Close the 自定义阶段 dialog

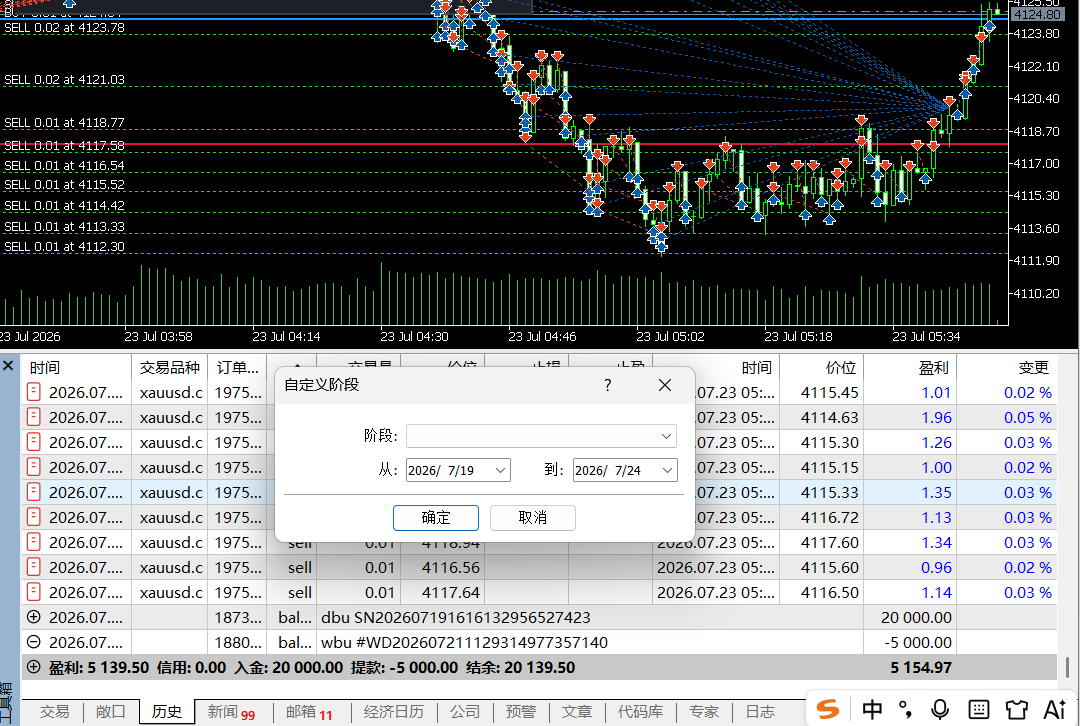tap(665, 385)
